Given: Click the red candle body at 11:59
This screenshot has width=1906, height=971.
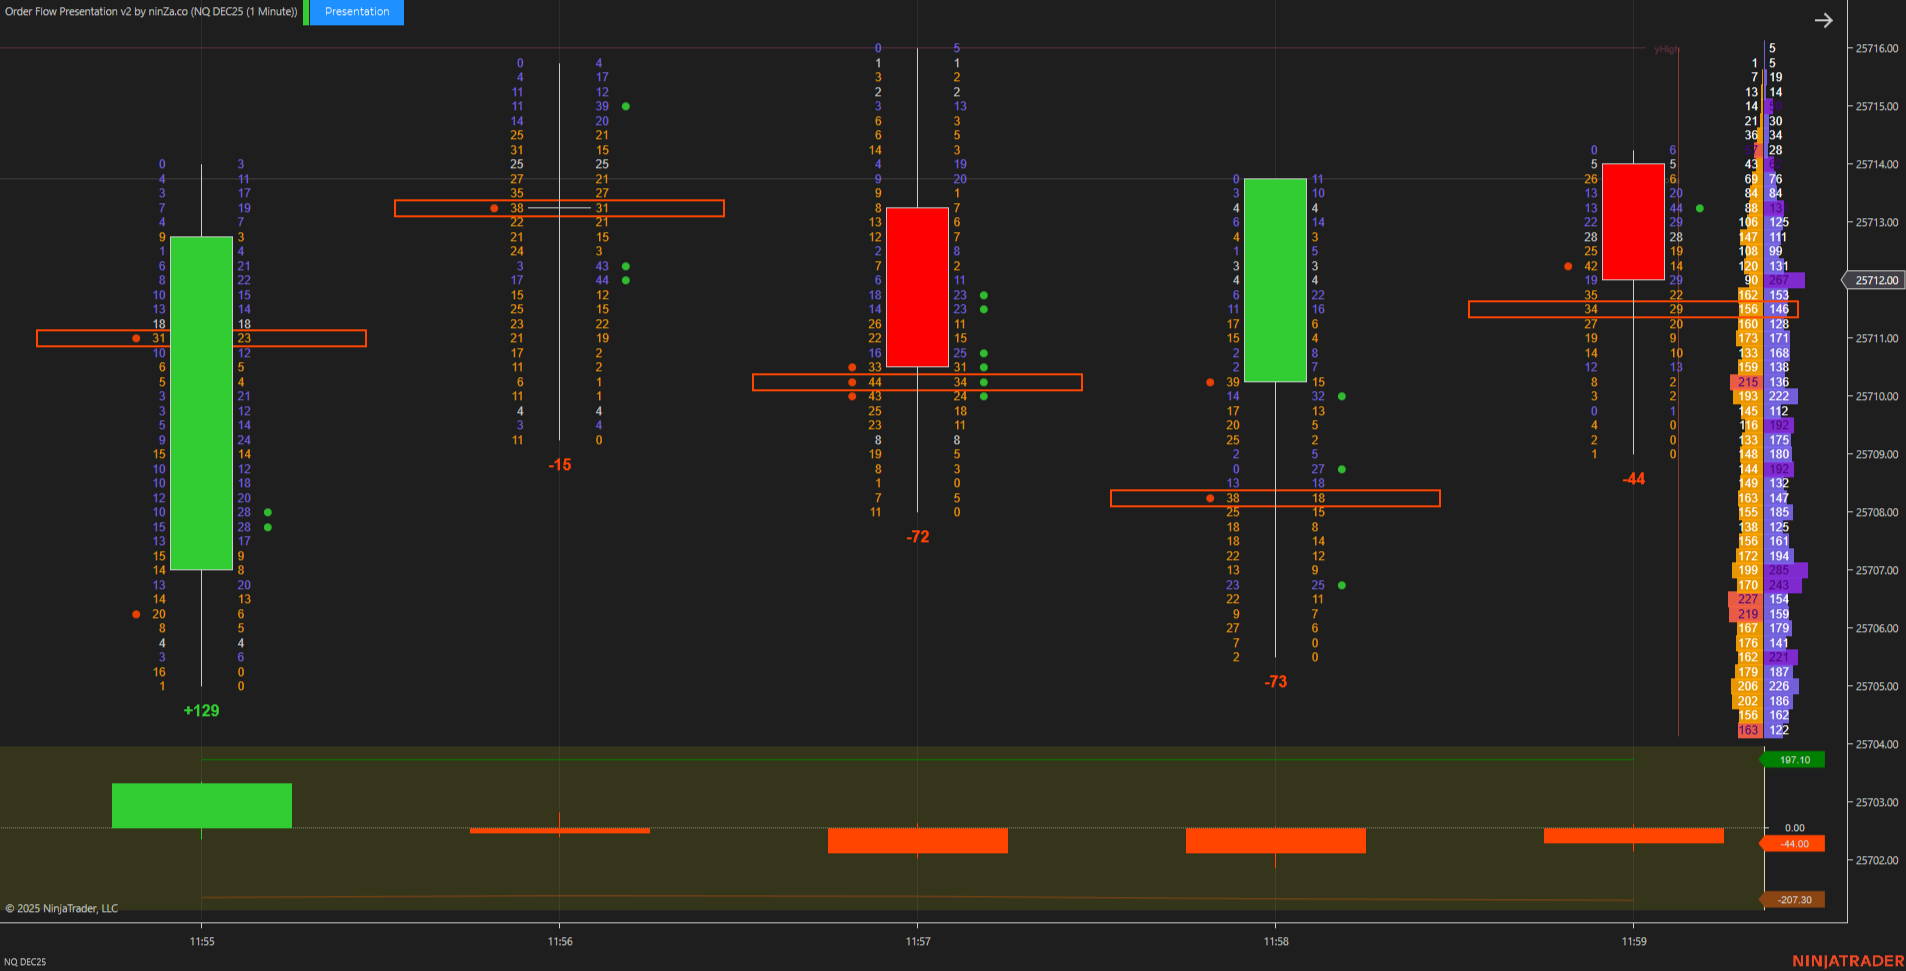Looking at the screenshot, I should pyautogui.click(x=1633, y=222).
